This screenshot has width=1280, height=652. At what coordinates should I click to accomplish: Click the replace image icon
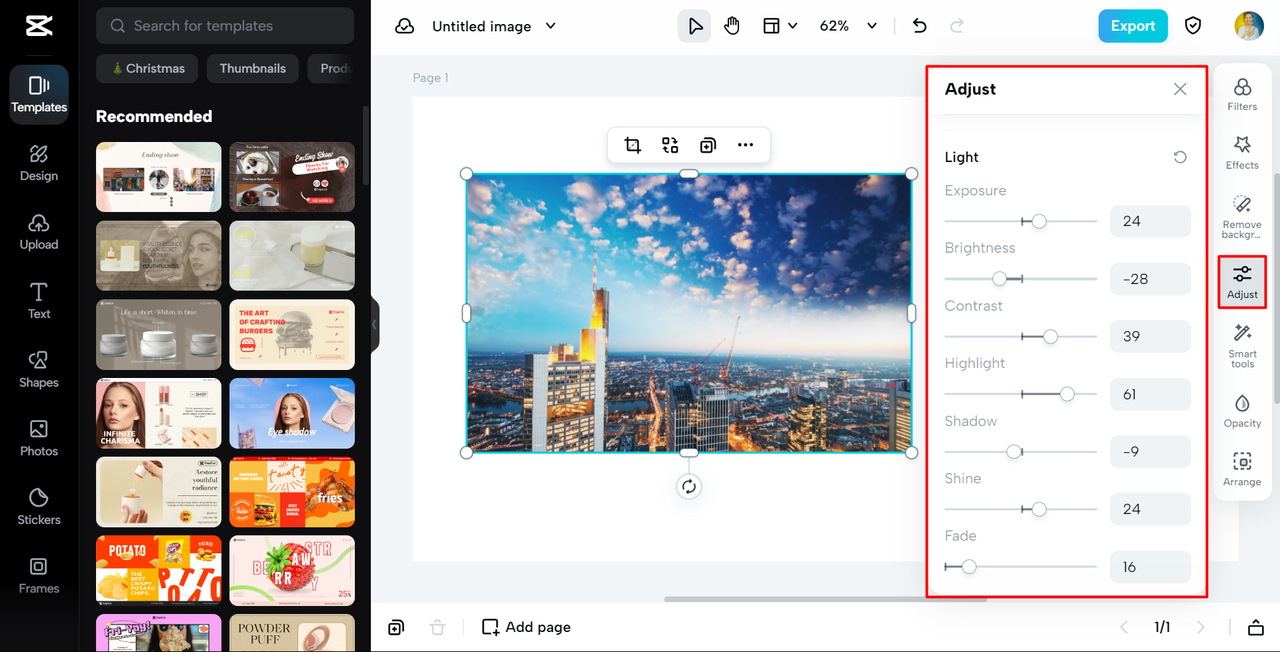click(x=670, y=145)
